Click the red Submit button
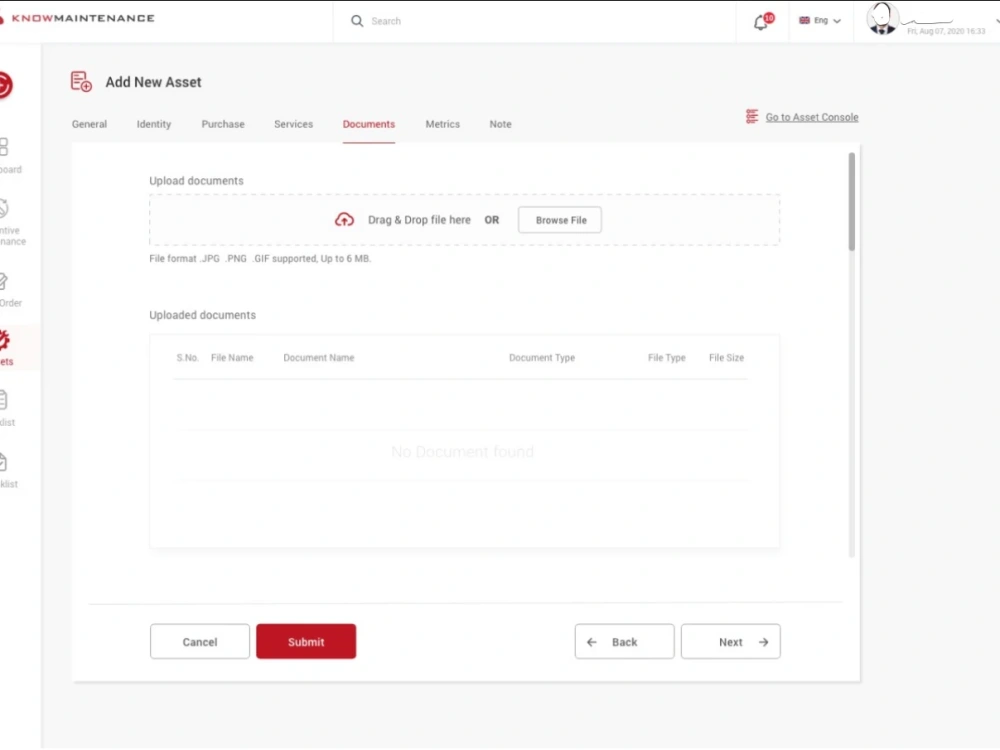1000x750 pixels. click(306, 642)
